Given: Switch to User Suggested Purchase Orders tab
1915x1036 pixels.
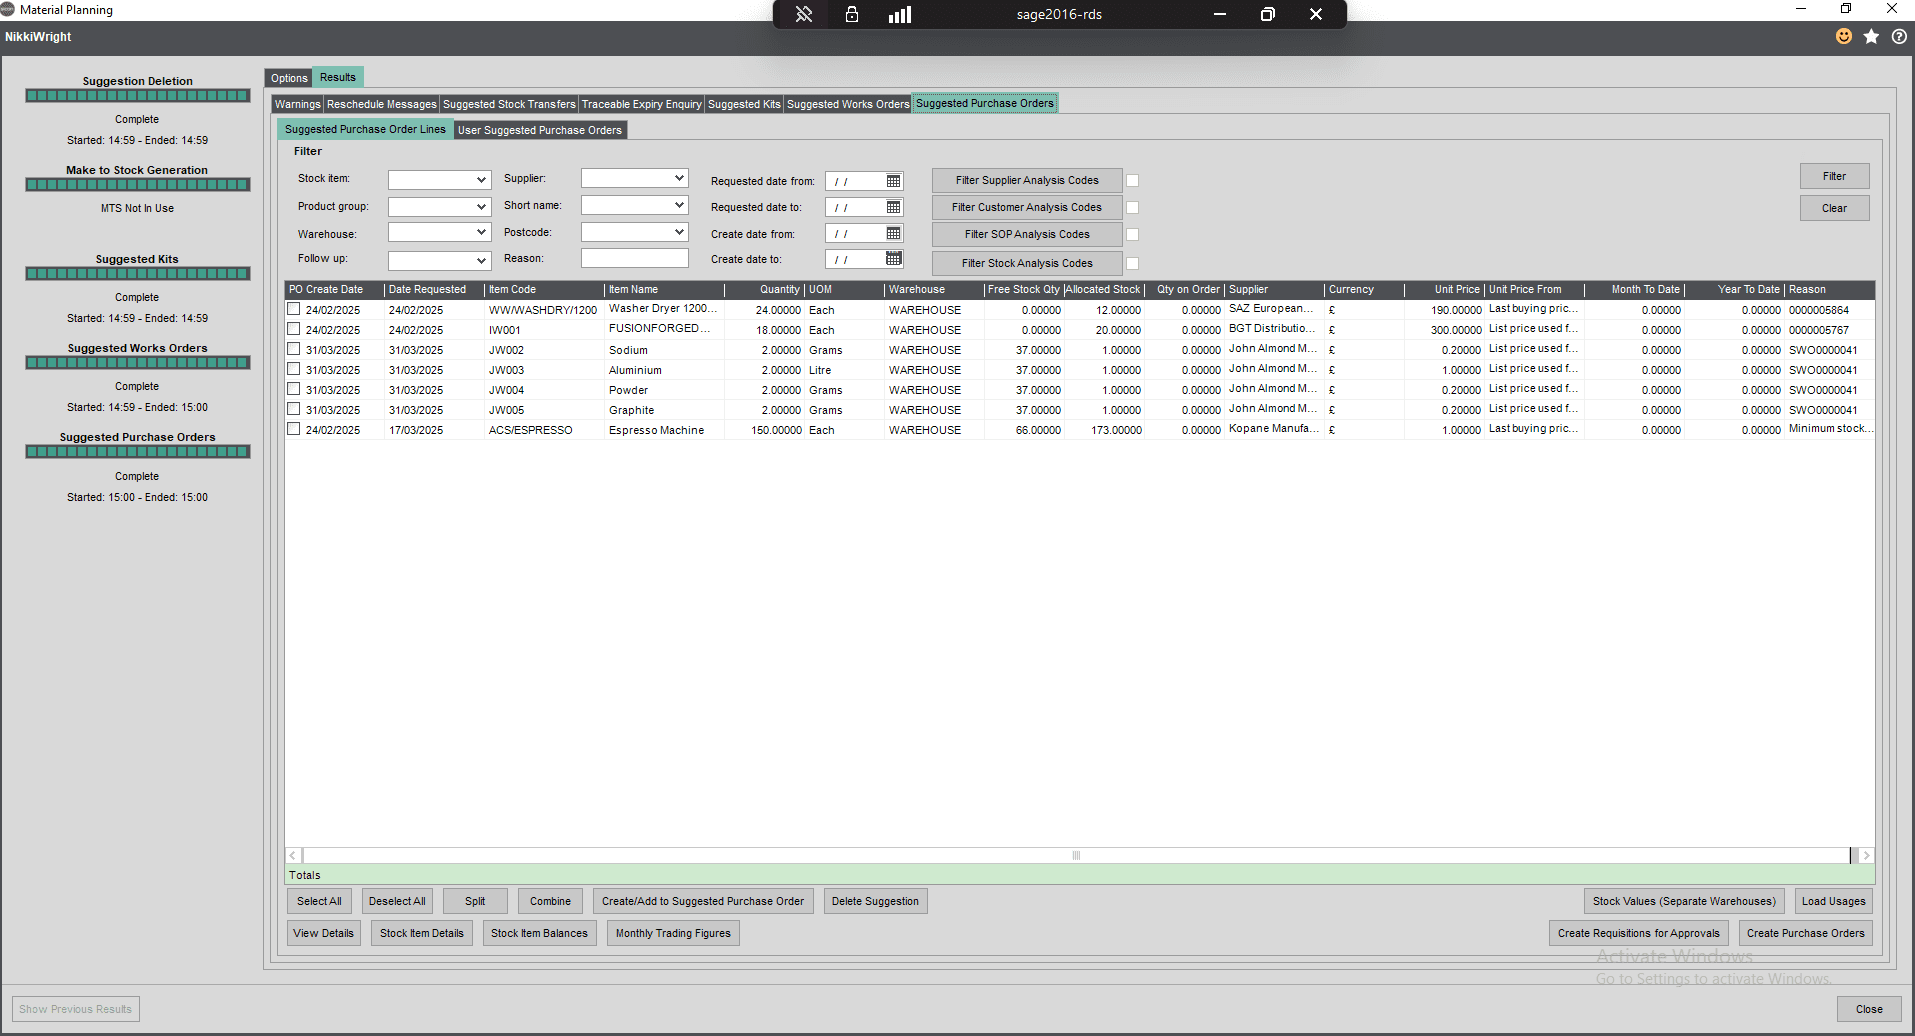Looking at the screenshot, I should [x=540, y=130].
